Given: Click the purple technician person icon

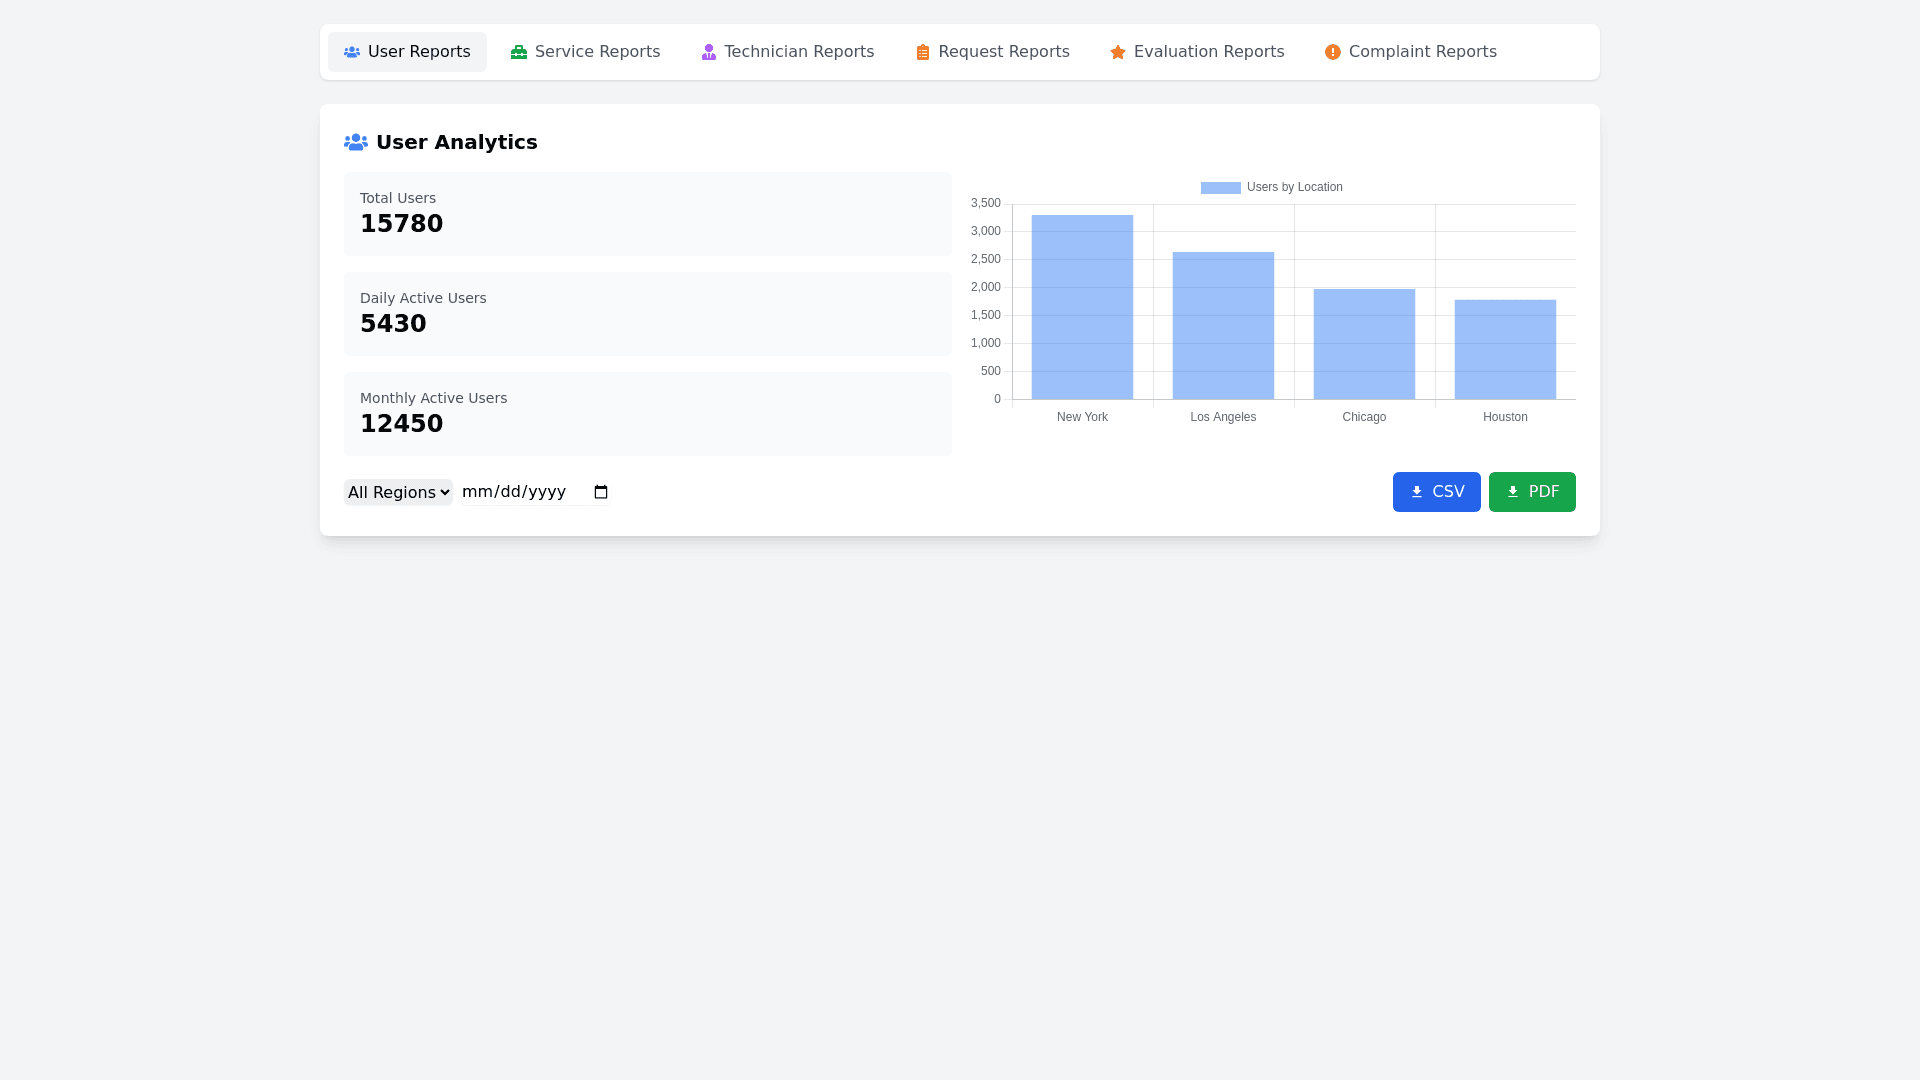Looking at the screenshot, I should (x=709, y=52).
